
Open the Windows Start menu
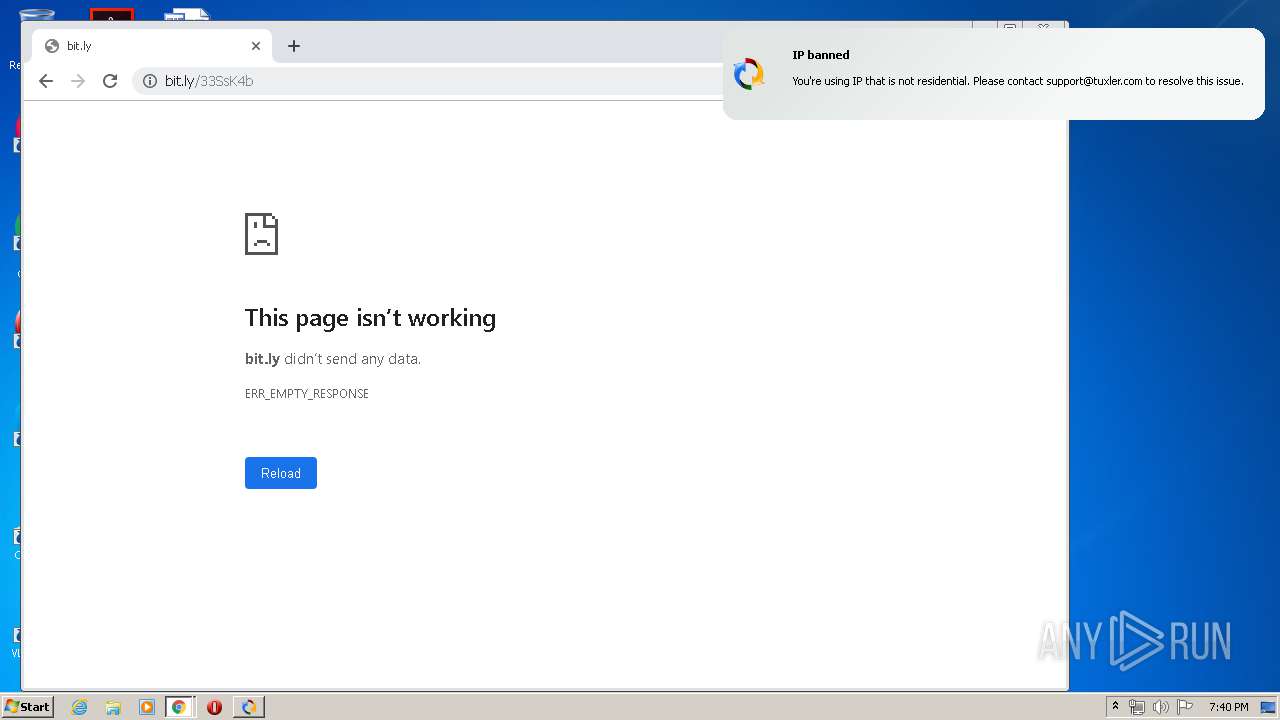27,707
